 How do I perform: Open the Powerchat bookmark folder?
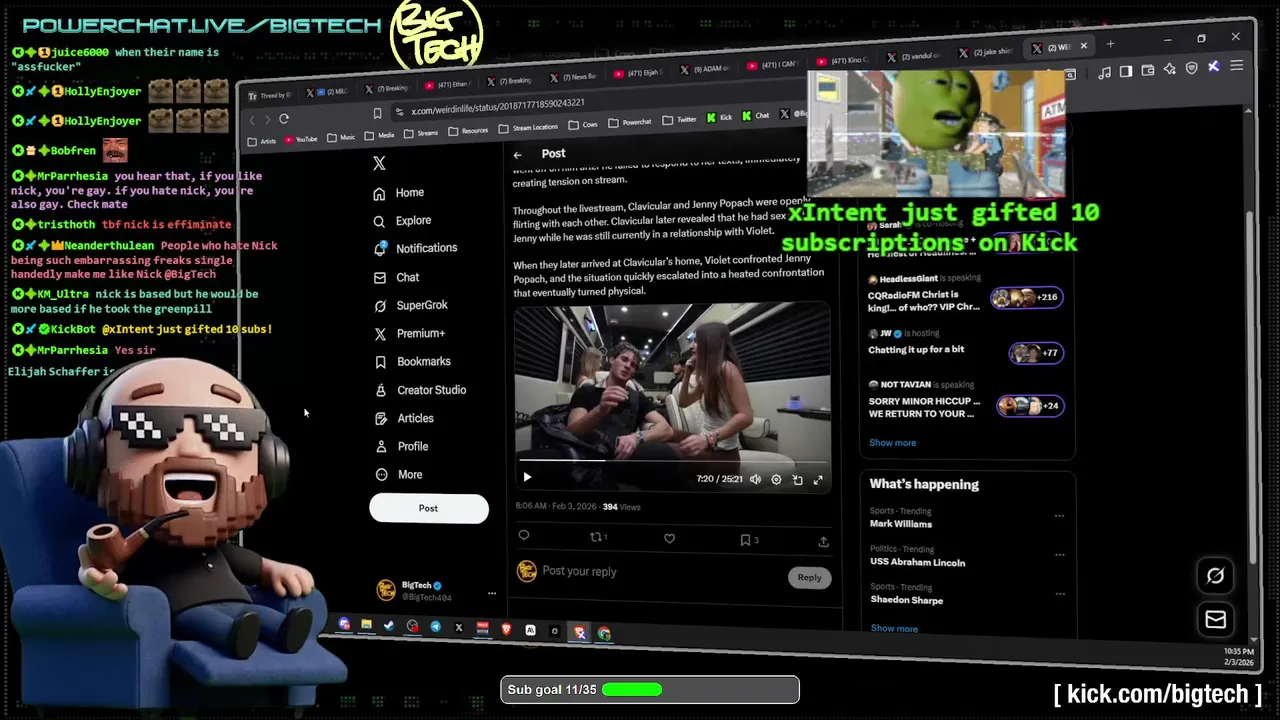[629, 123]
